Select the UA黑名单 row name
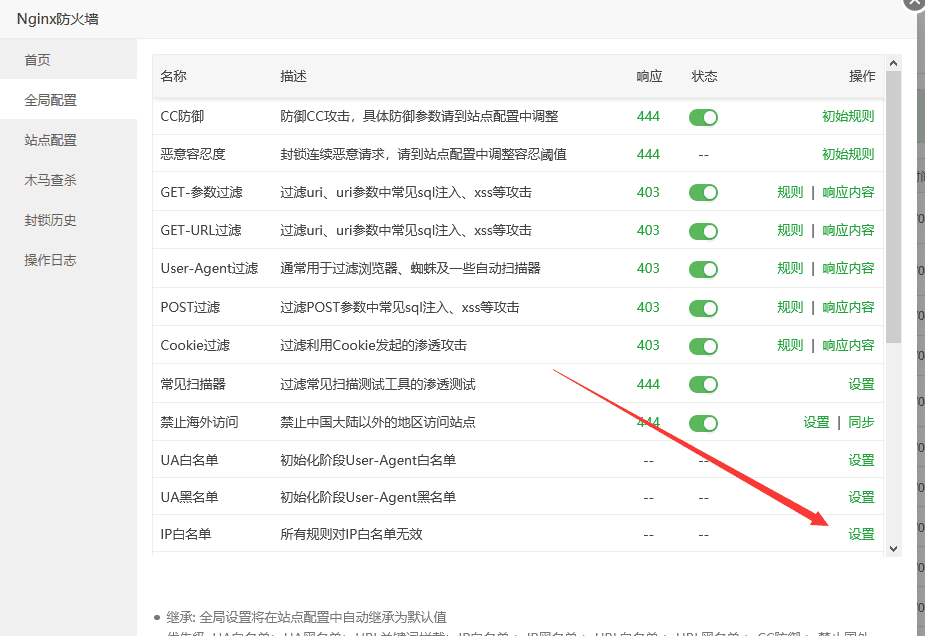Image resolution: width=925 pixels, height=636 pixels. point(189,497)
